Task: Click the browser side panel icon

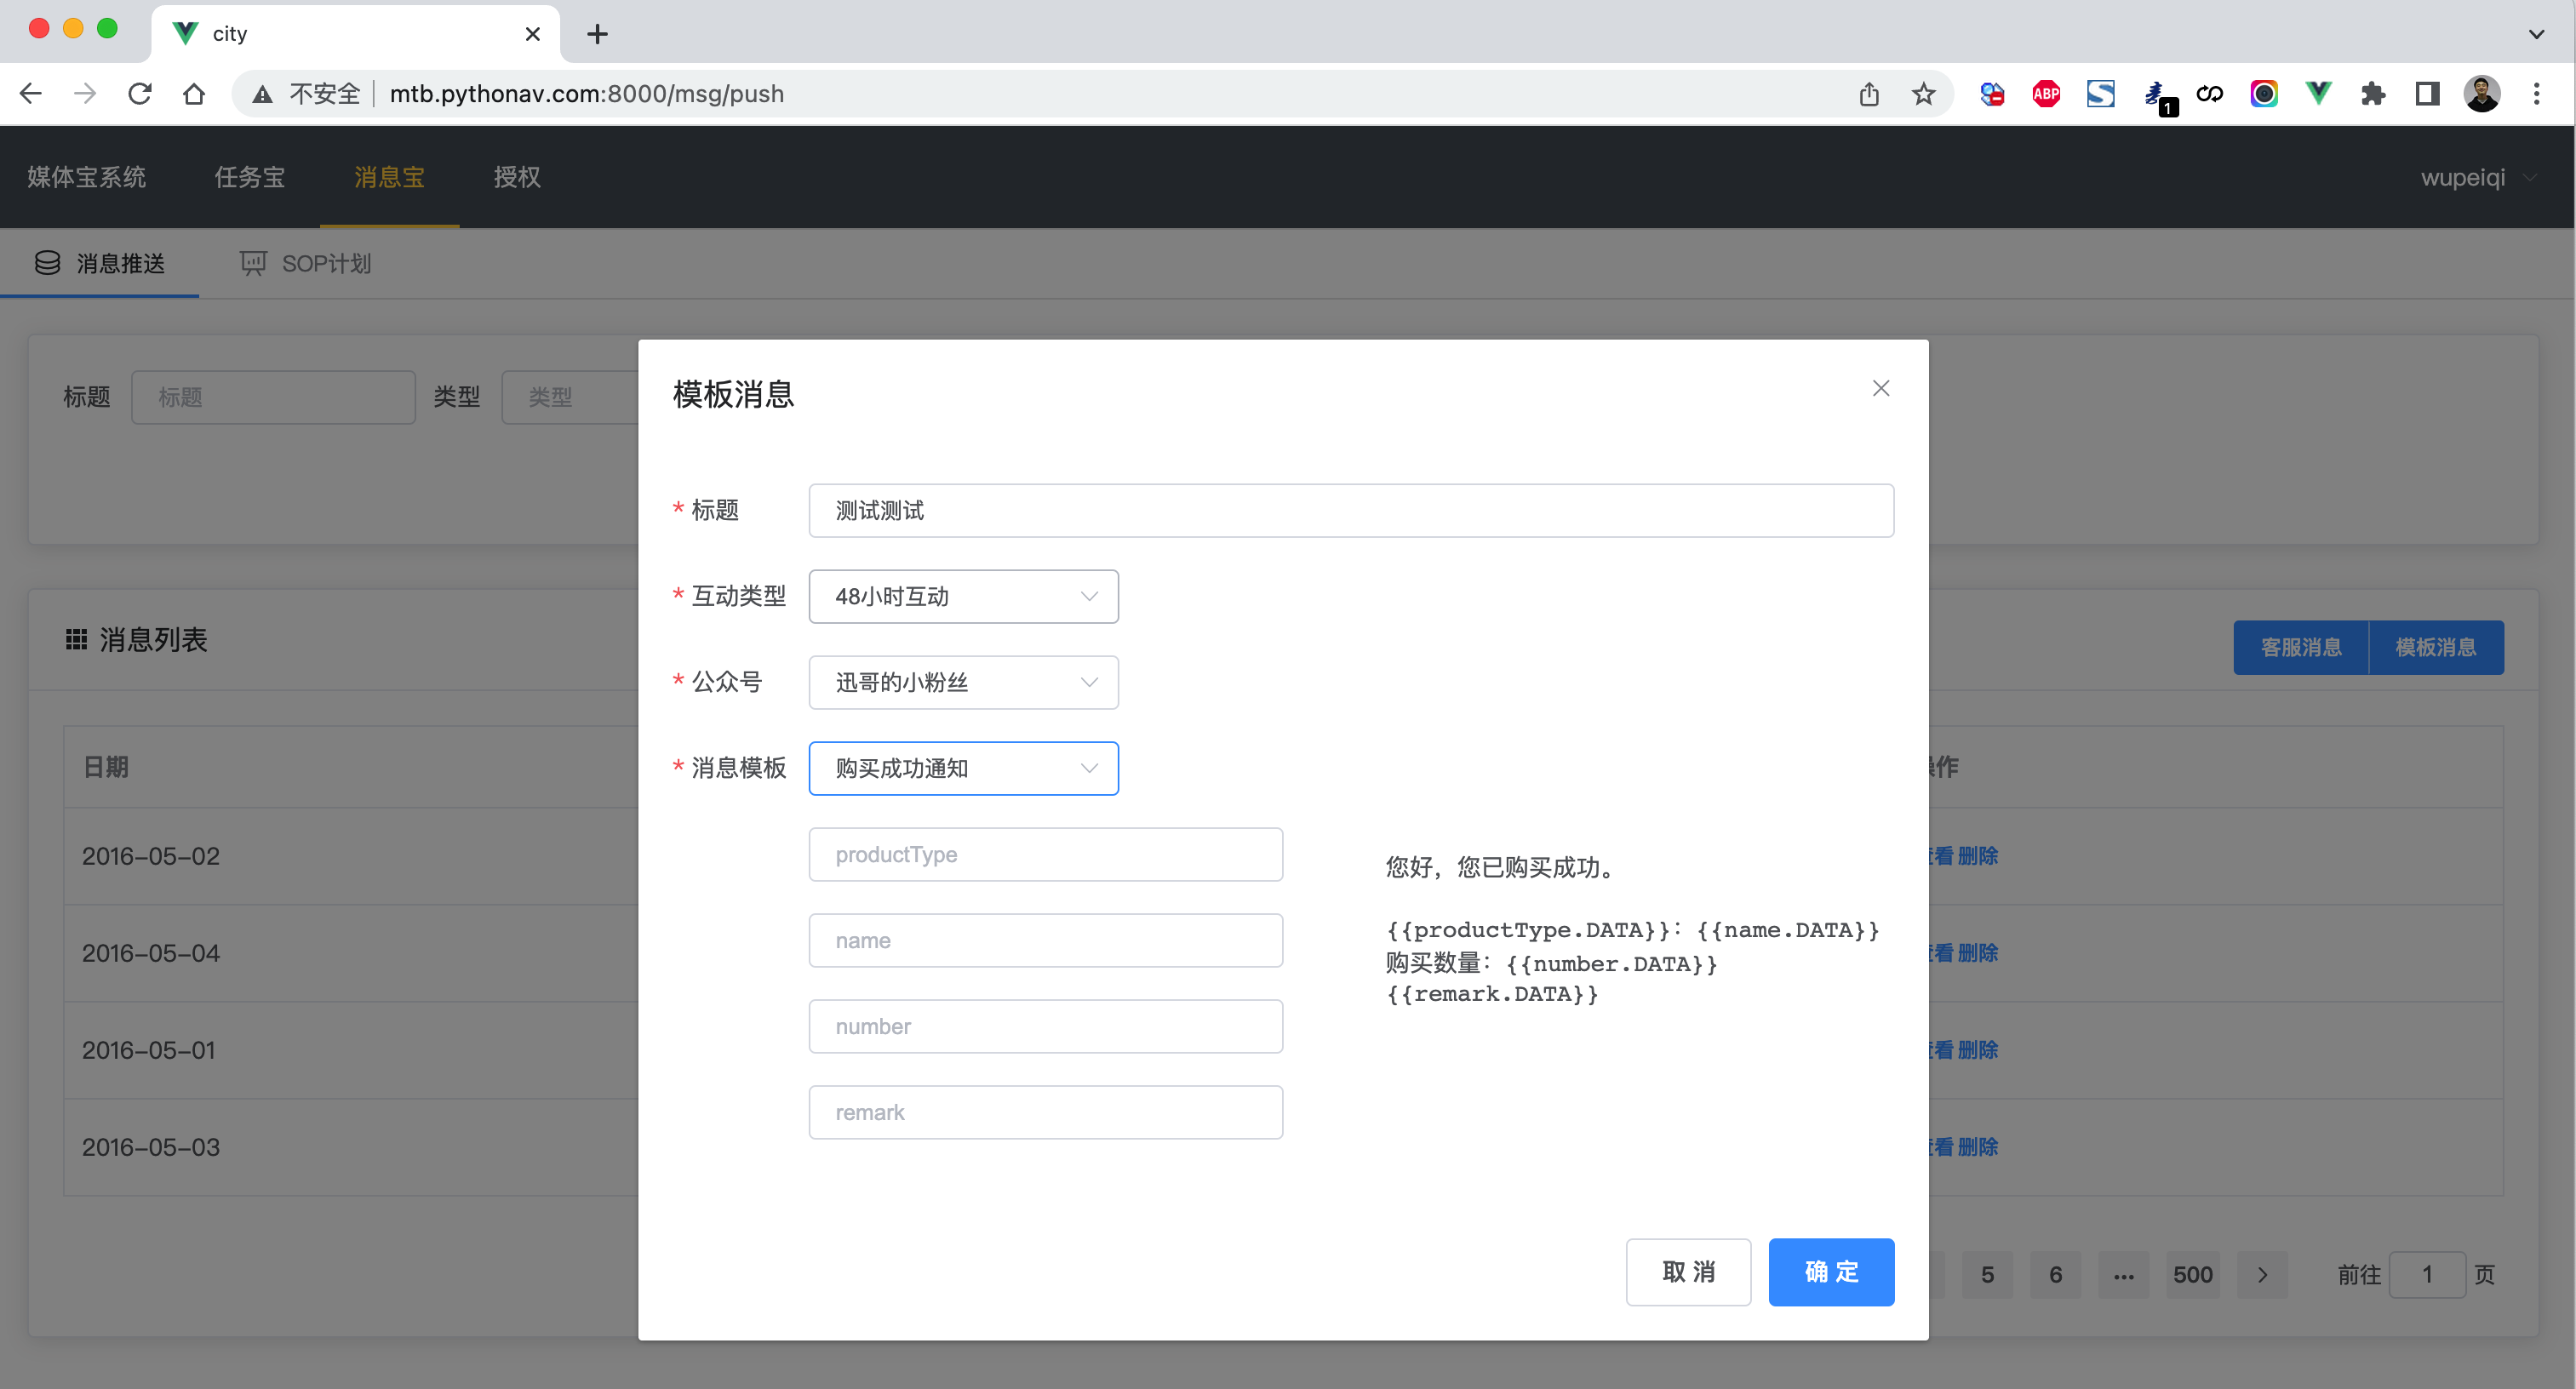Action: point(2427,94)
